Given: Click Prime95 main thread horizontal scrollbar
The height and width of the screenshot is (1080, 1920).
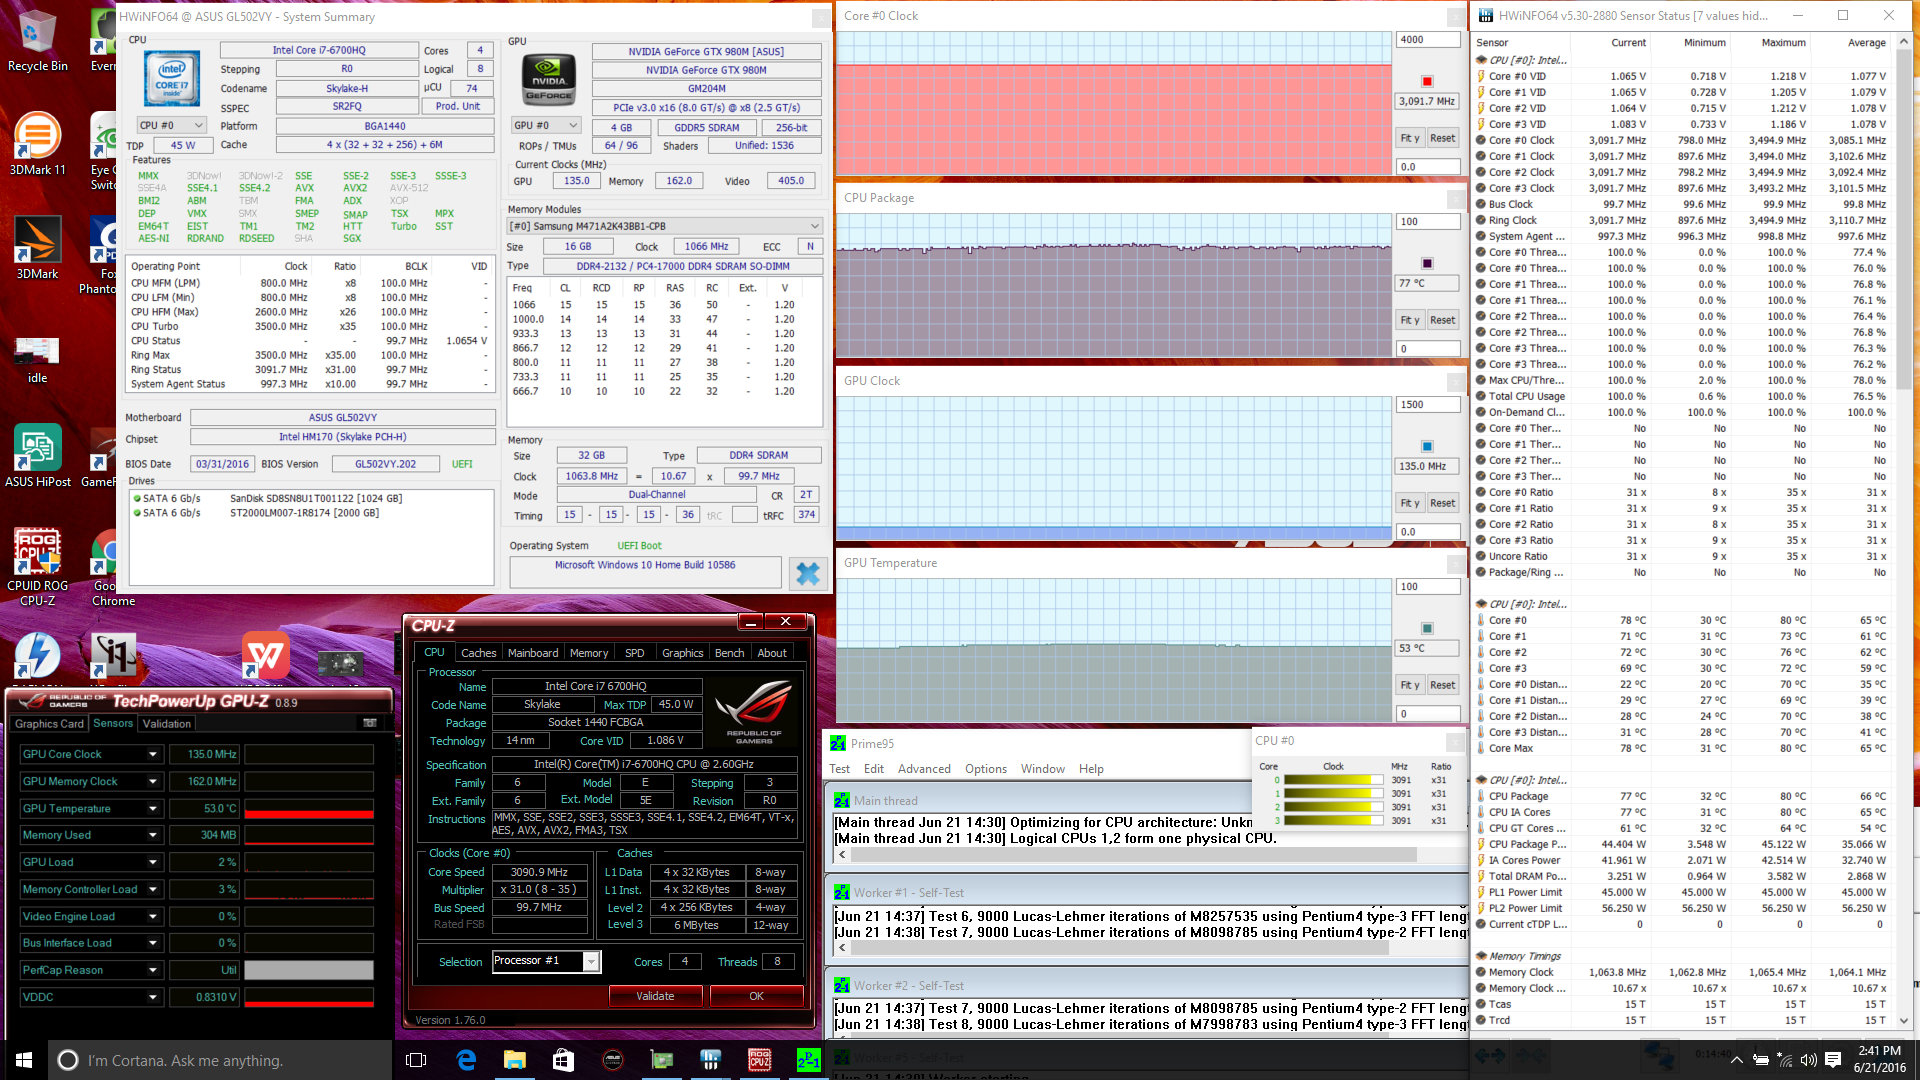Looking at the screenshot, I should pyautogui.click(x=1133, y=855).
